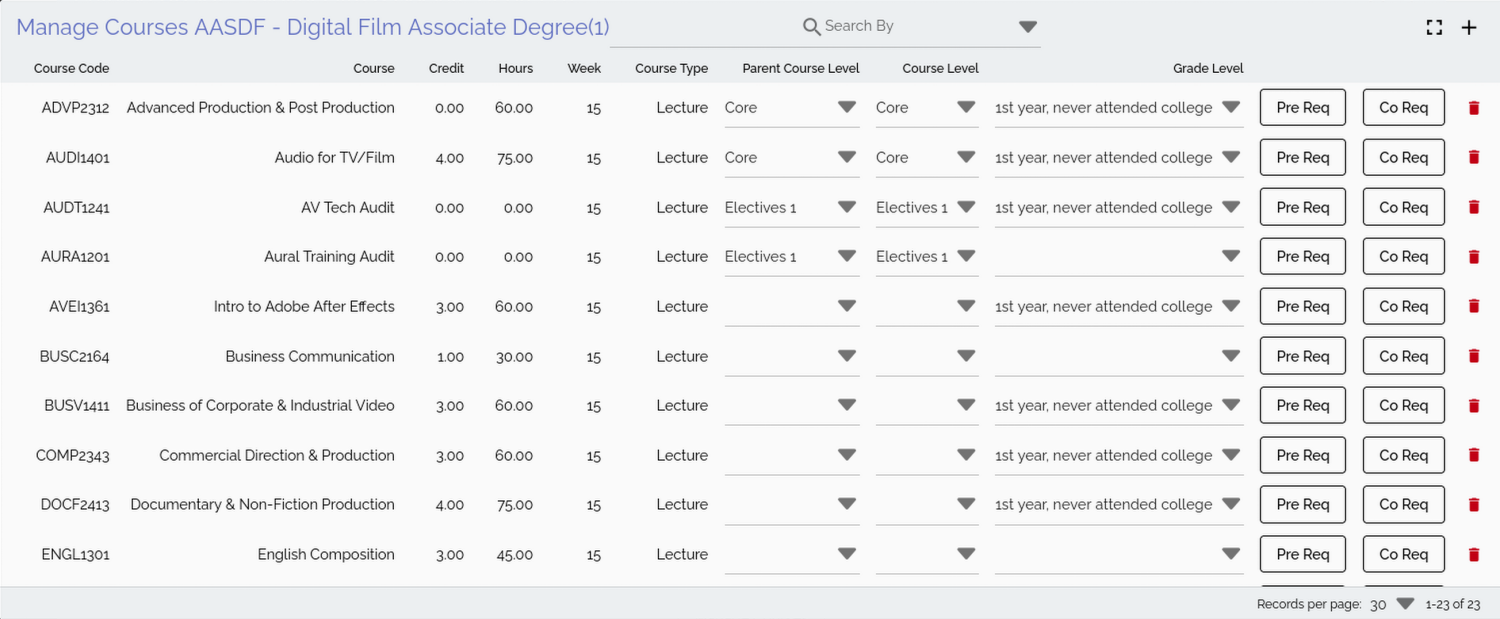Expand Parent Course Level for AUDI1401
The width and height of the screenshot is (1500, 619).
point(847,157)
